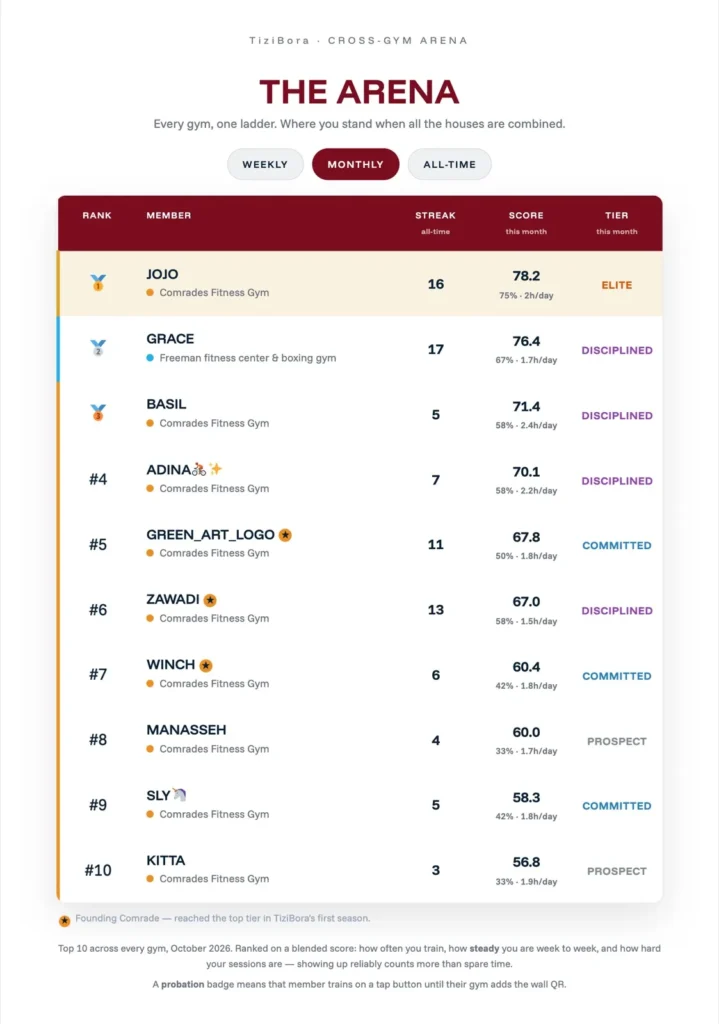This screenshot has height=1024, width=719.
Task: Click the orange gym dot under JOJO
Action: coord(150,293)
